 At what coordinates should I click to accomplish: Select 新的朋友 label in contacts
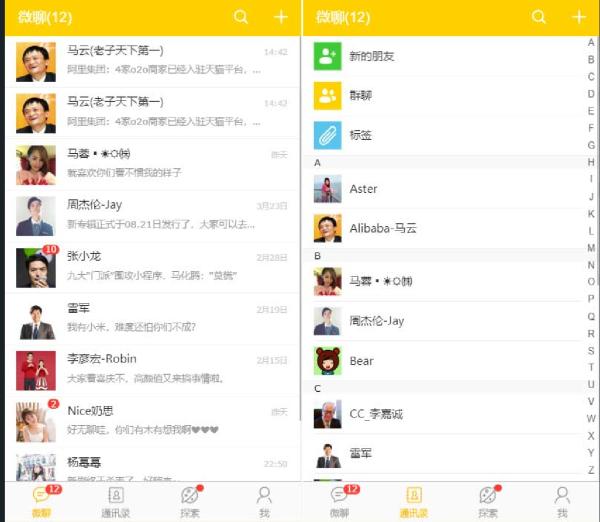pyautogui.click(x=372, y=56)
